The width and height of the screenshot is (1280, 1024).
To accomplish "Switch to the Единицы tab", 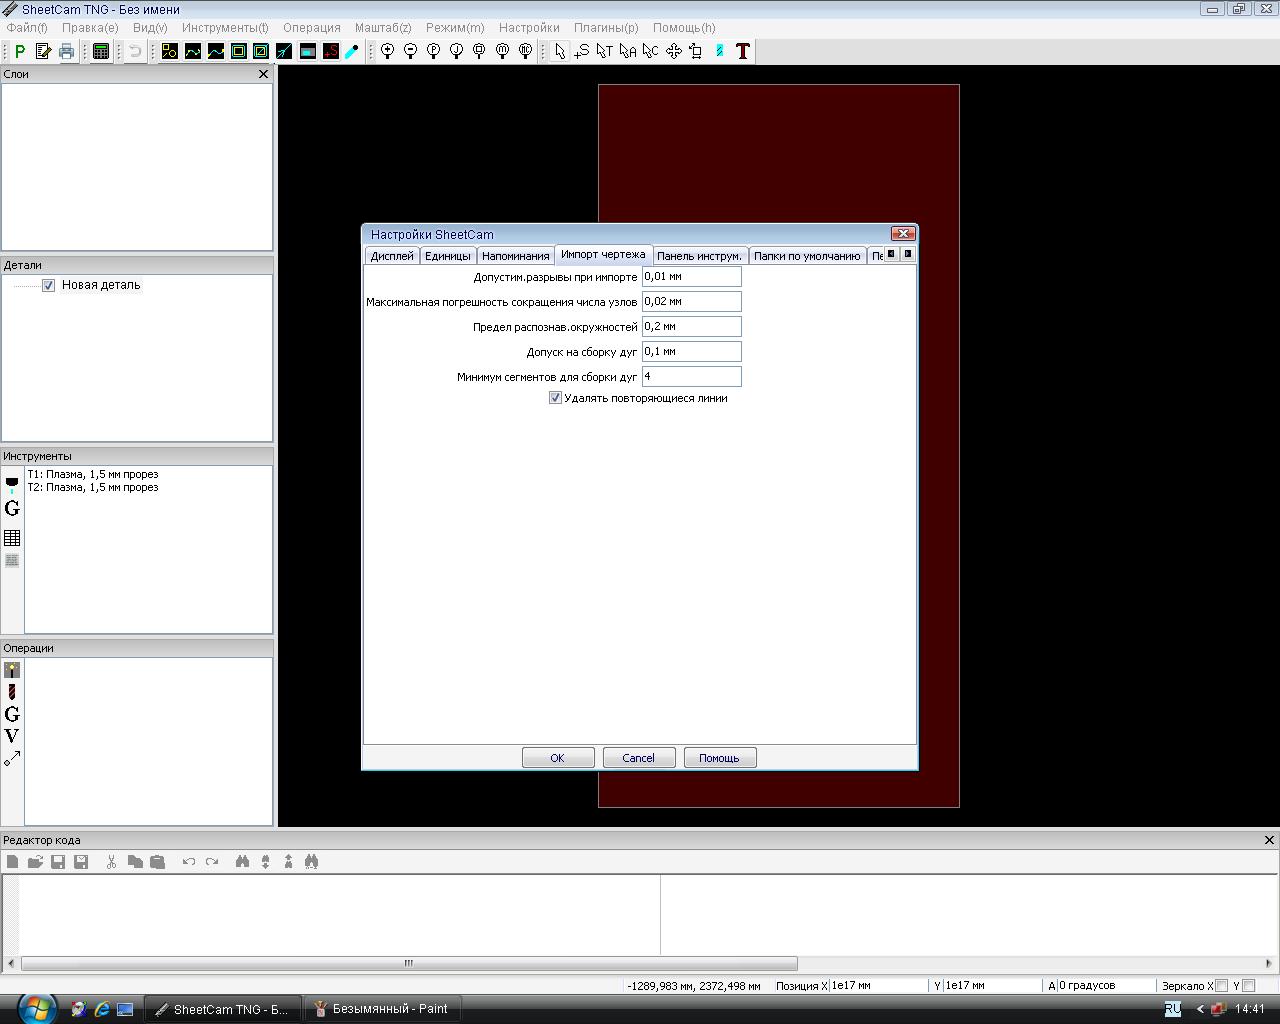I will [448, 256].
